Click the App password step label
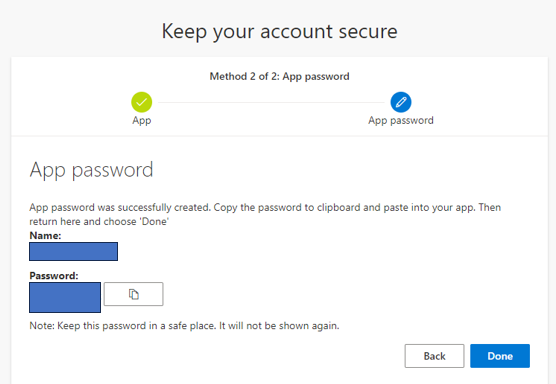Image resolution: width=556 pixels, height=384 pixels. 401,121
